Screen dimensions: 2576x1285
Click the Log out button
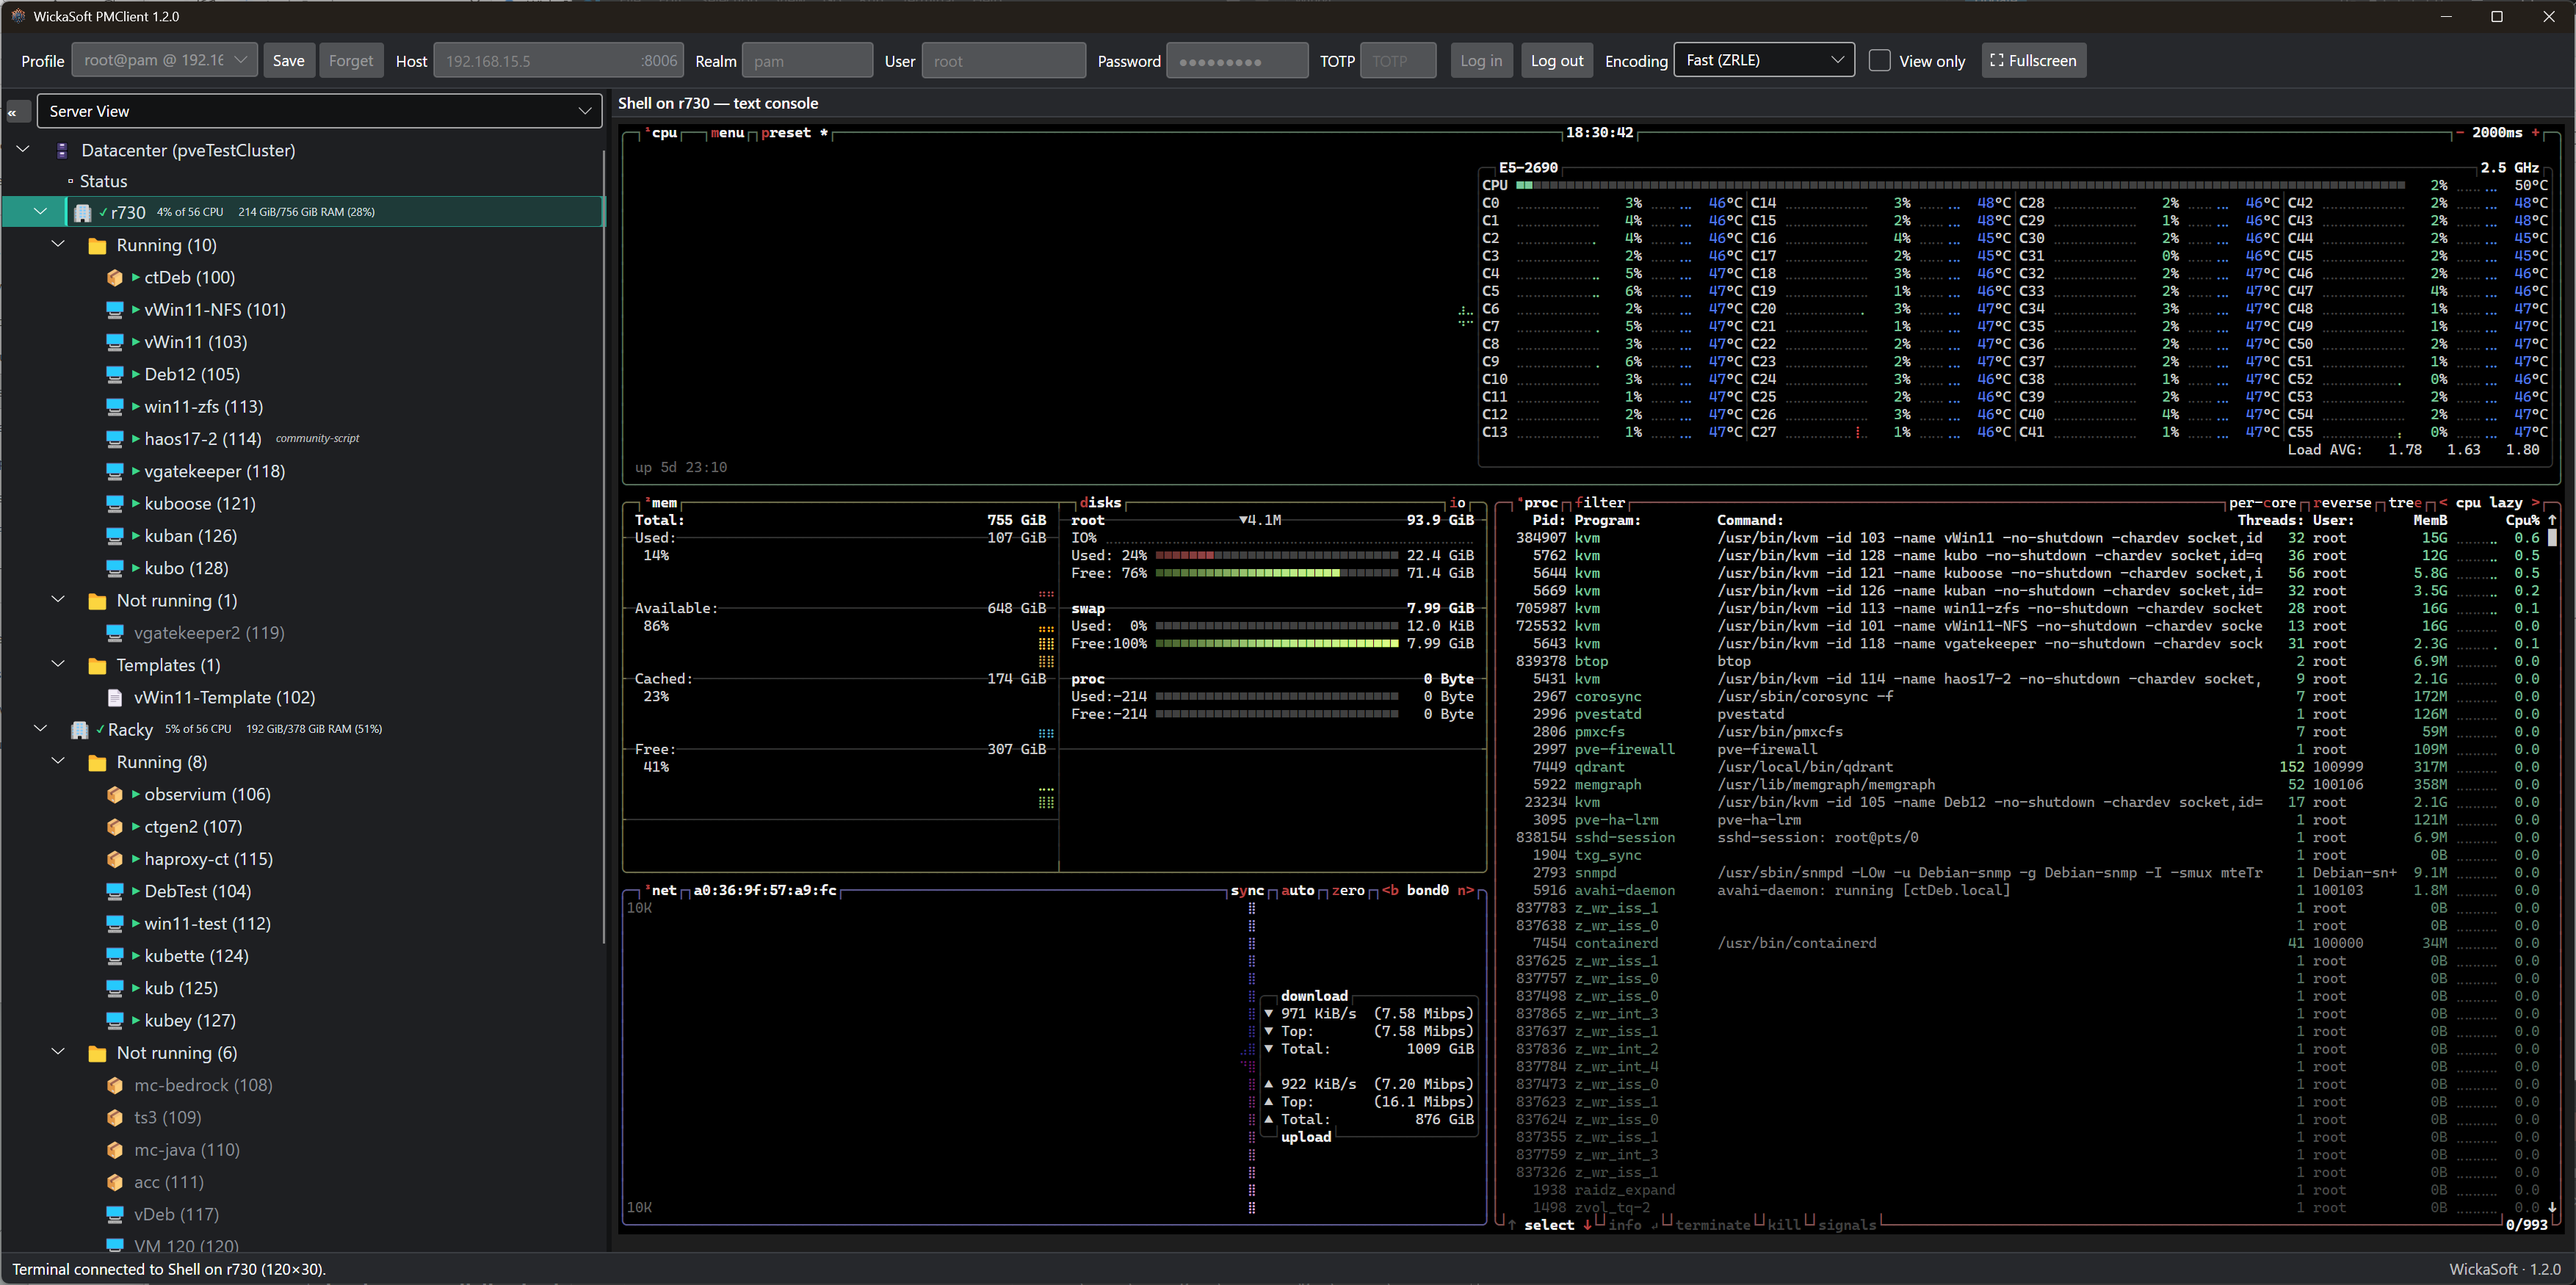[x=1557, y=61]
